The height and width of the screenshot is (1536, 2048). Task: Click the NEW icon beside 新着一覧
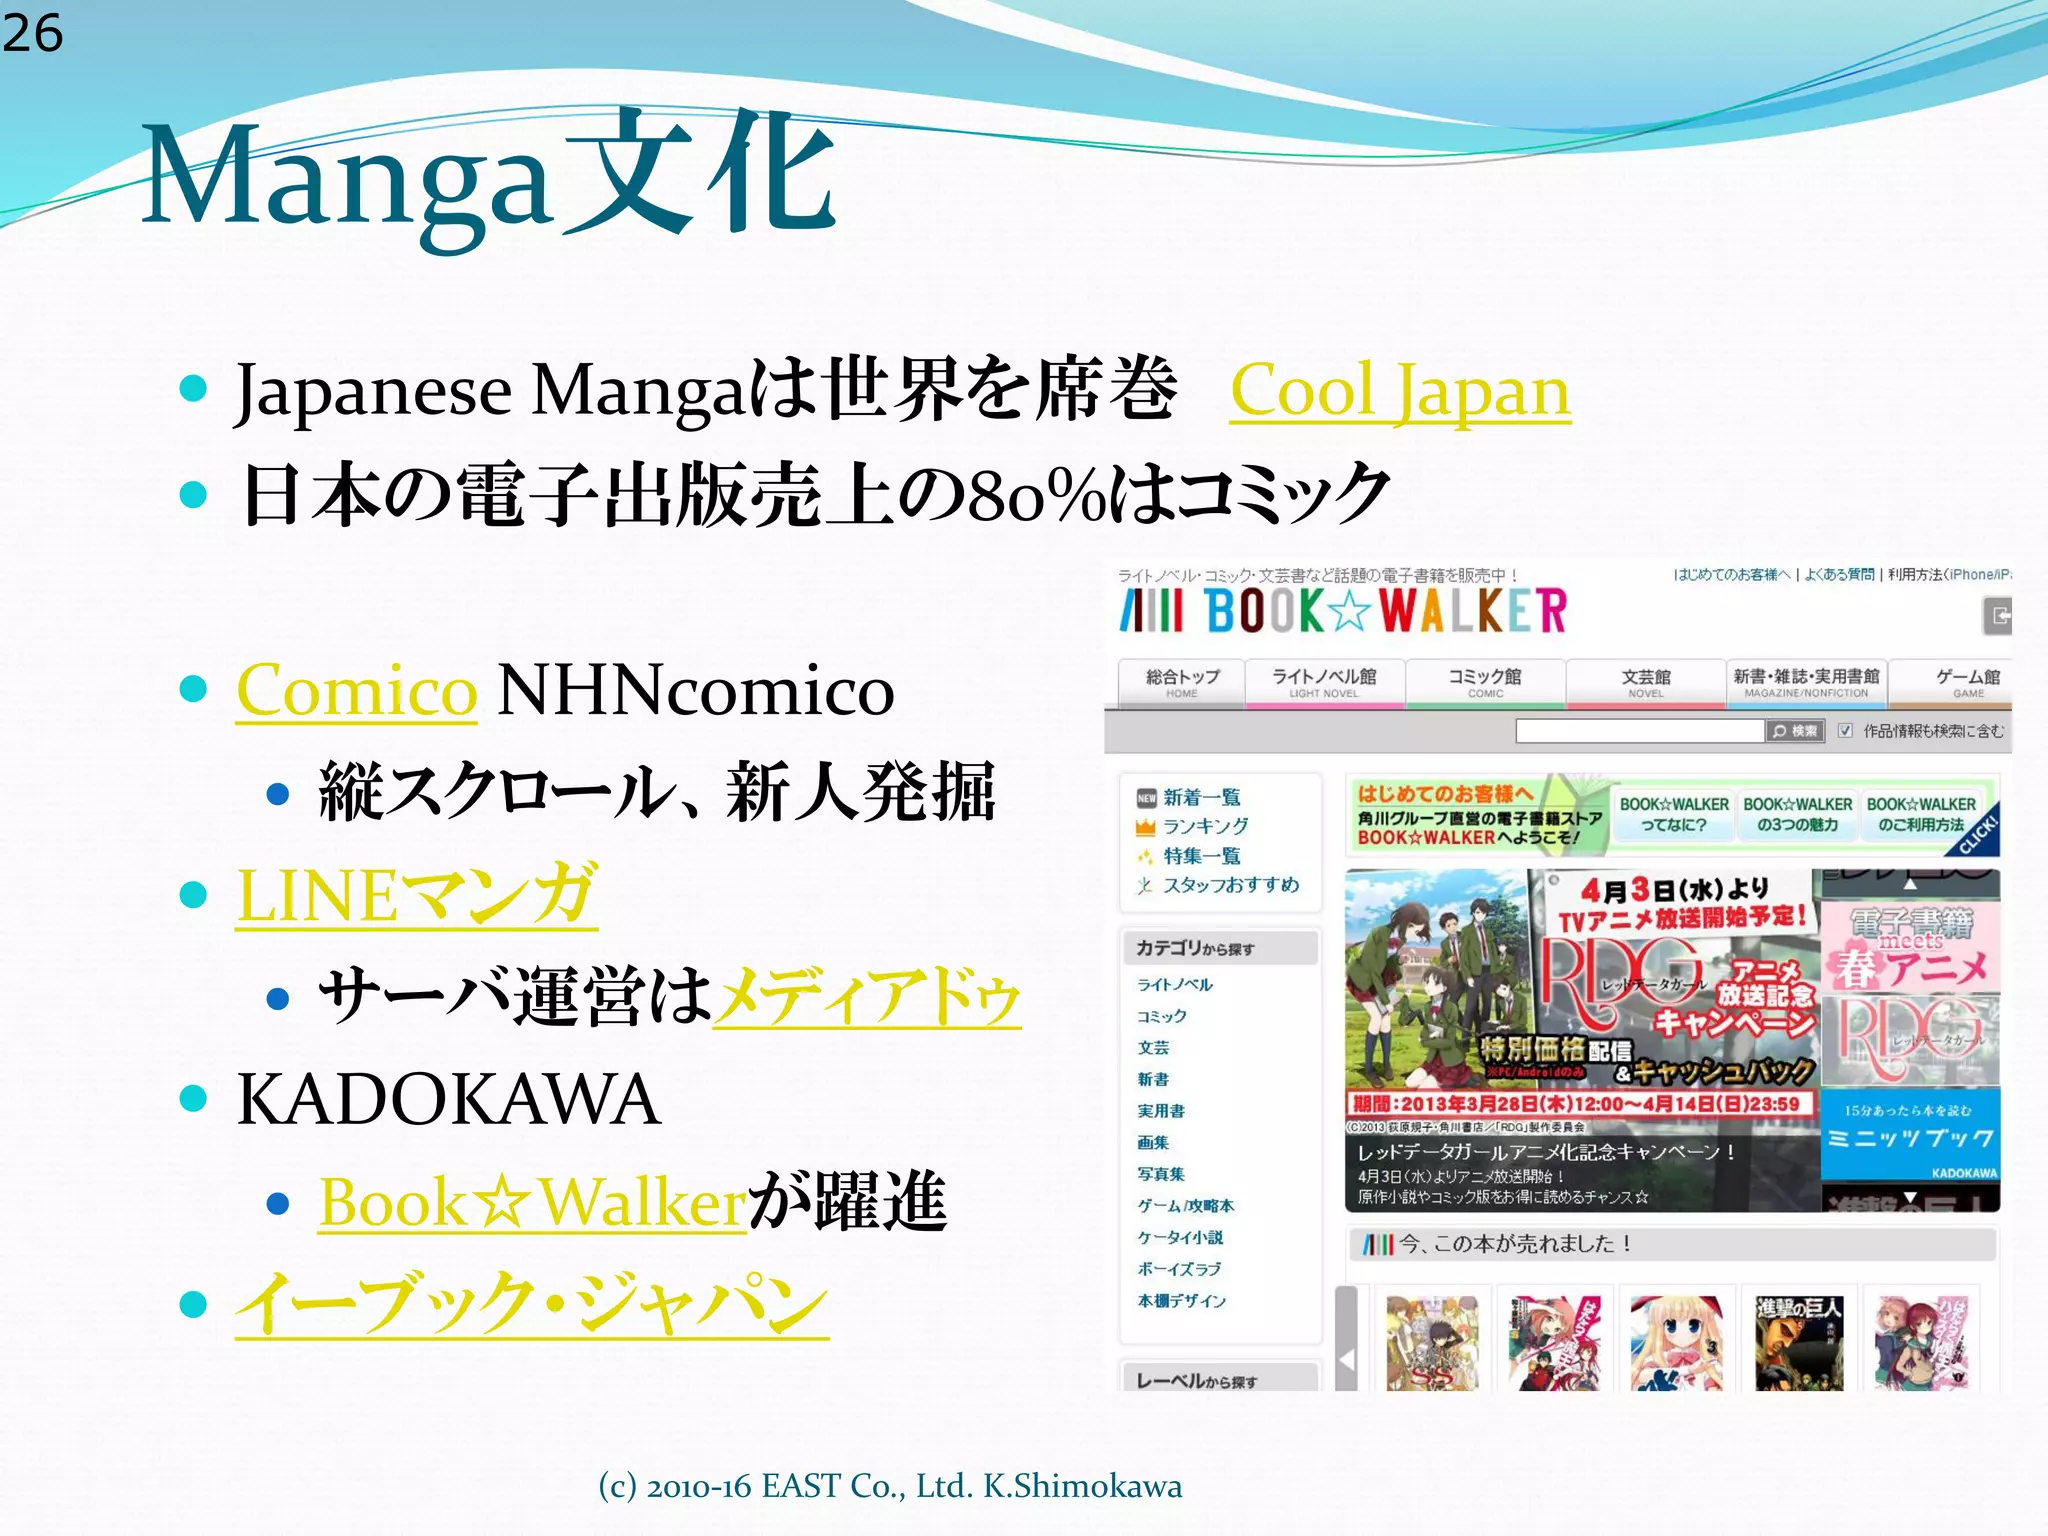coord(1146,798)
